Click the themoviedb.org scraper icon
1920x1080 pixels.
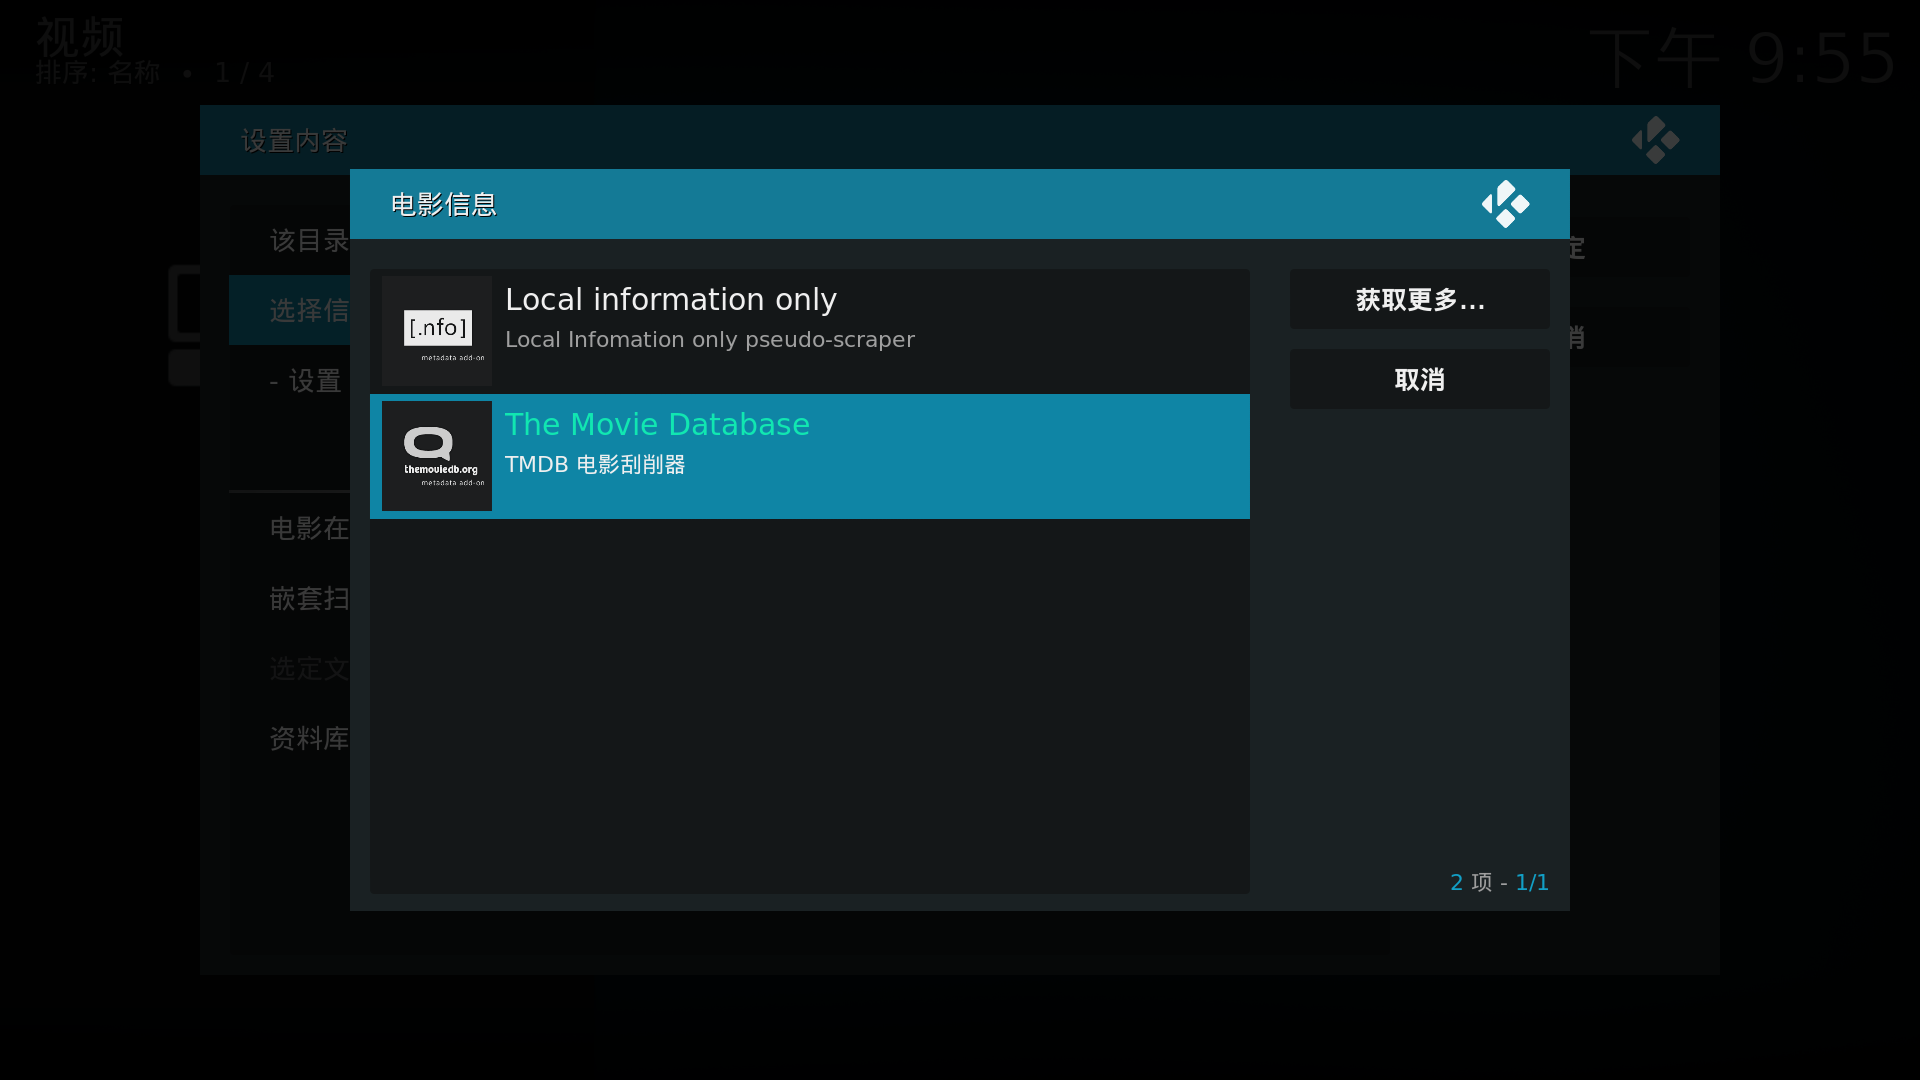click(437, 456)
